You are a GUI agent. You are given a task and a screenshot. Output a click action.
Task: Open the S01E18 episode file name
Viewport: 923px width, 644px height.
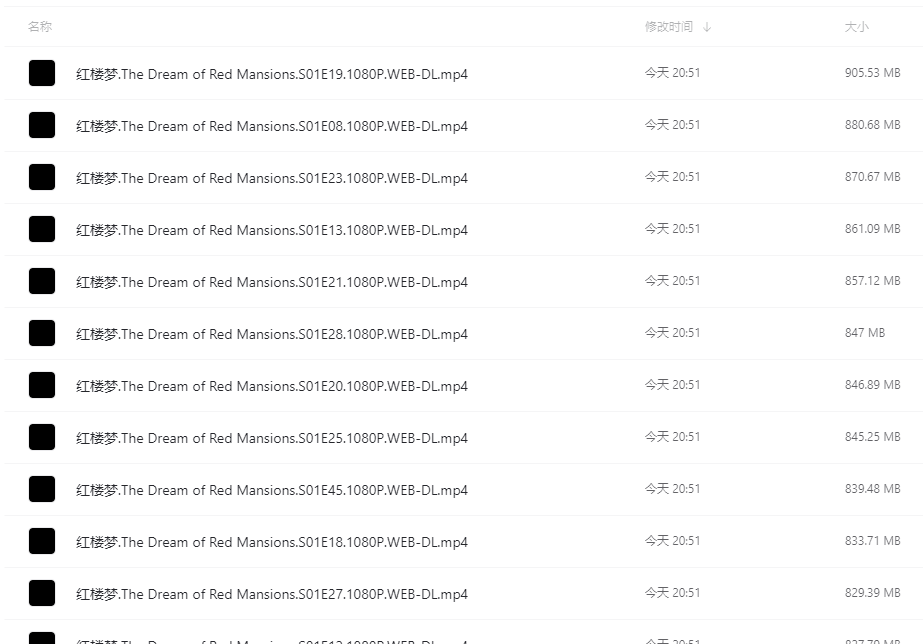272,542
